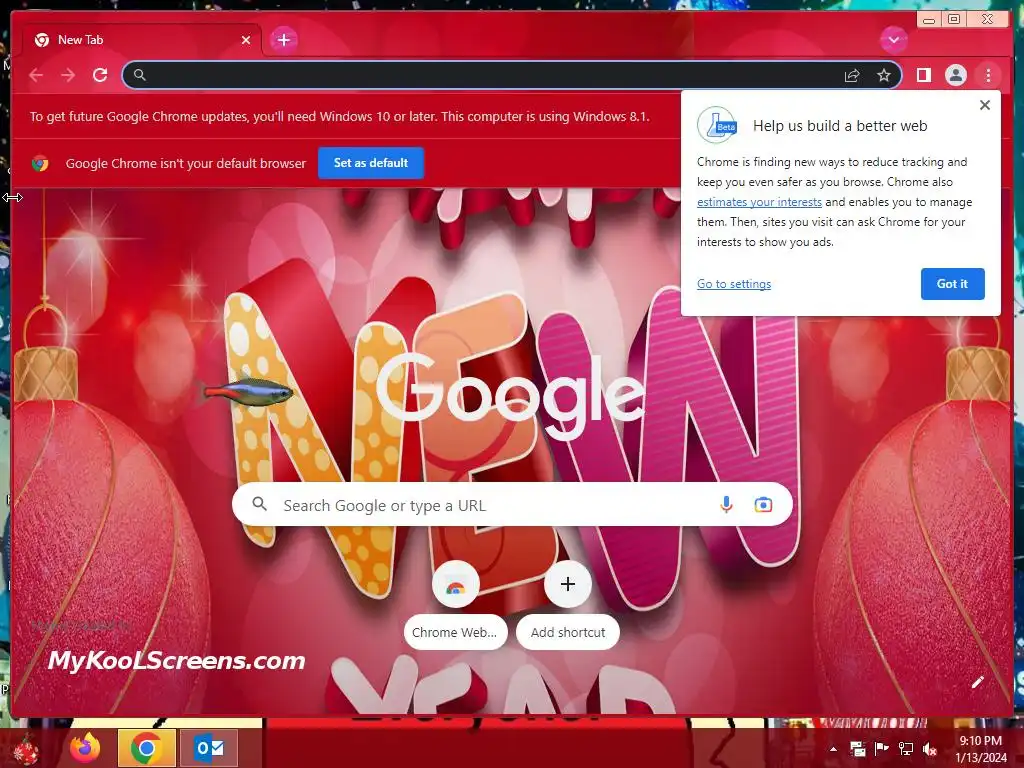This screenshot has height=768, width=1024.
Task: Open the network tray icon
Action: 906,748
